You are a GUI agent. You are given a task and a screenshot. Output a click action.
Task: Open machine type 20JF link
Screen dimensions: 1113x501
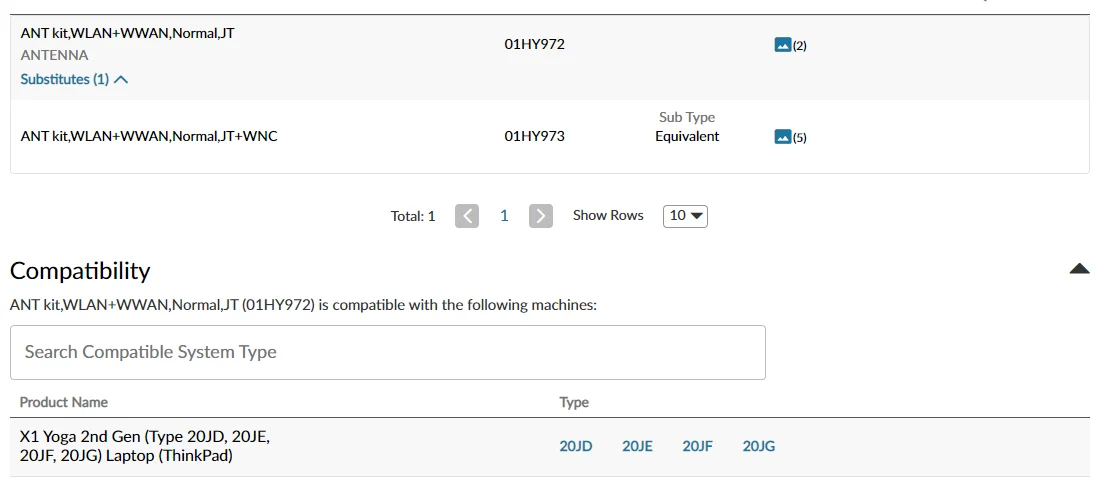coord(698,447)
